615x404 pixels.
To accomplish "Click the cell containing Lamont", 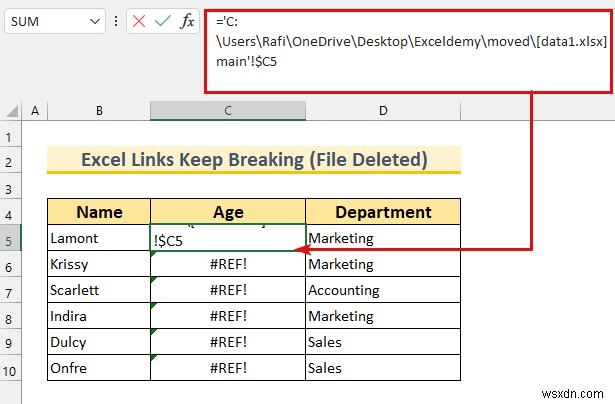I will pos(99,238).
